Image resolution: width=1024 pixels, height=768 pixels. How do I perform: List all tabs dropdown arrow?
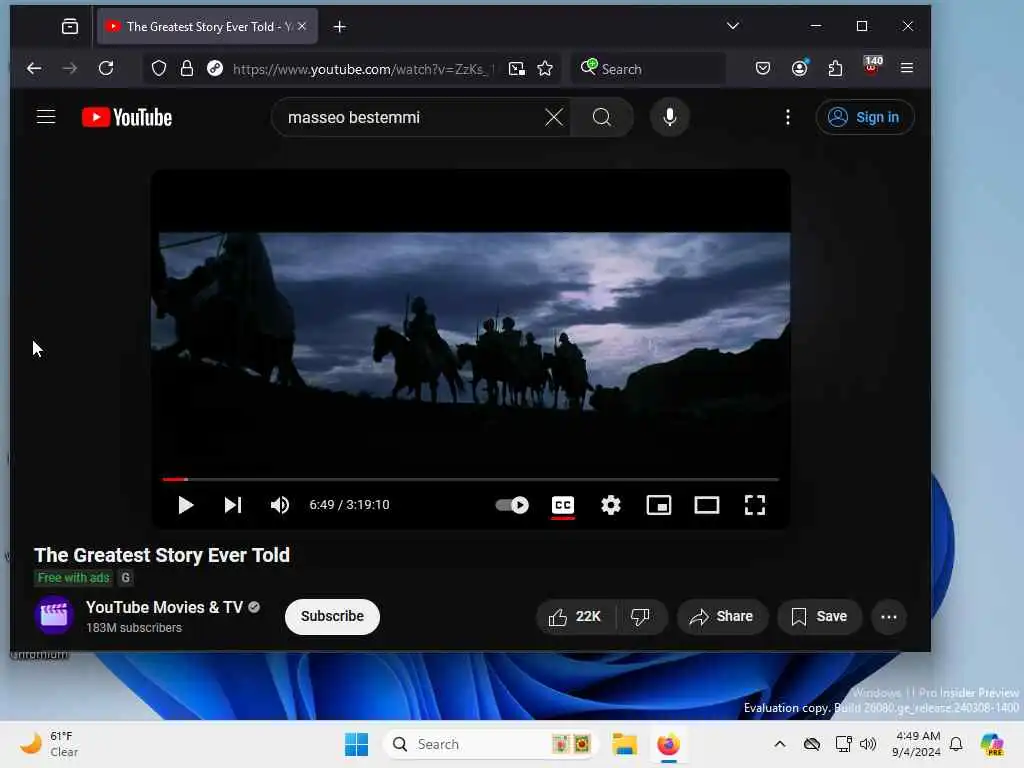tap(733, 26)
